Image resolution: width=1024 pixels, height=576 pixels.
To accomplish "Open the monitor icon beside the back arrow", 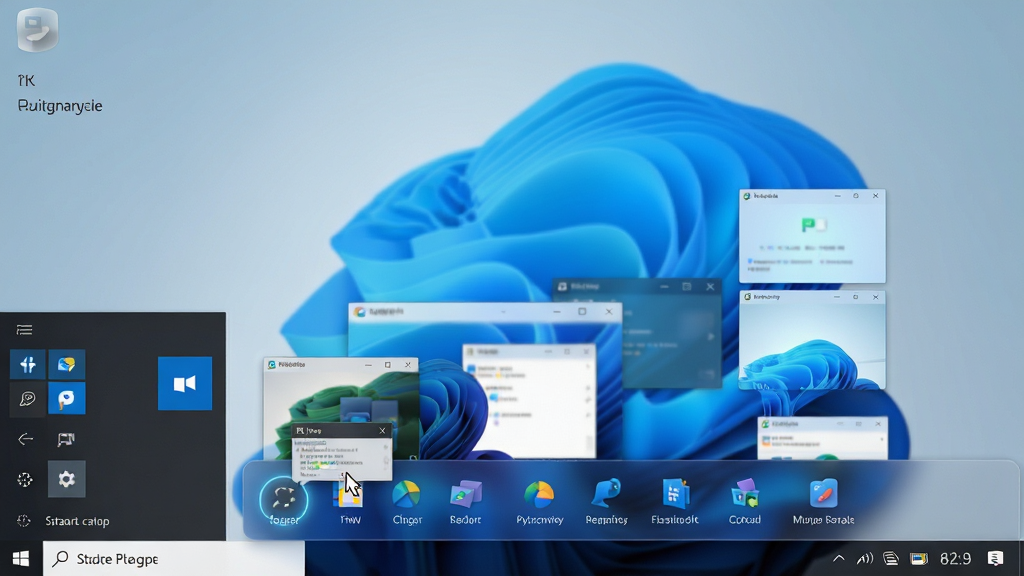I will (x=65, y=439).
